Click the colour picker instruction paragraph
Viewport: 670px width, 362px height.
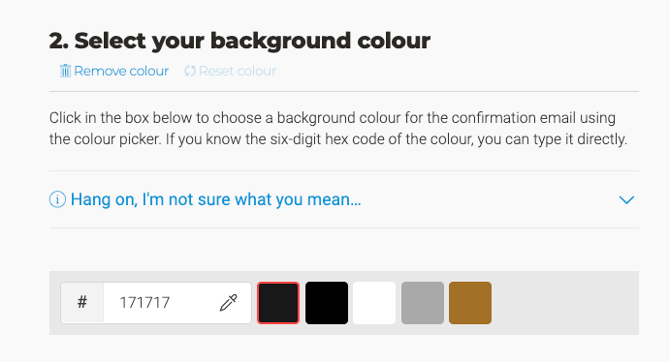point(338,128)
